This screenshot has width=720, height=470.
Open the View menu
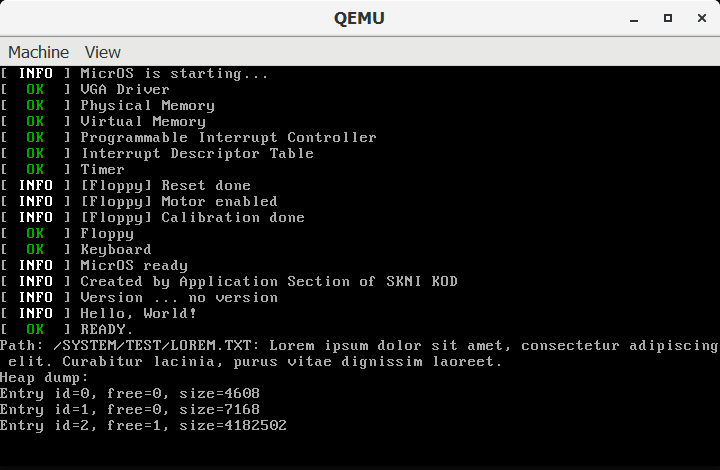coord(102,52)
